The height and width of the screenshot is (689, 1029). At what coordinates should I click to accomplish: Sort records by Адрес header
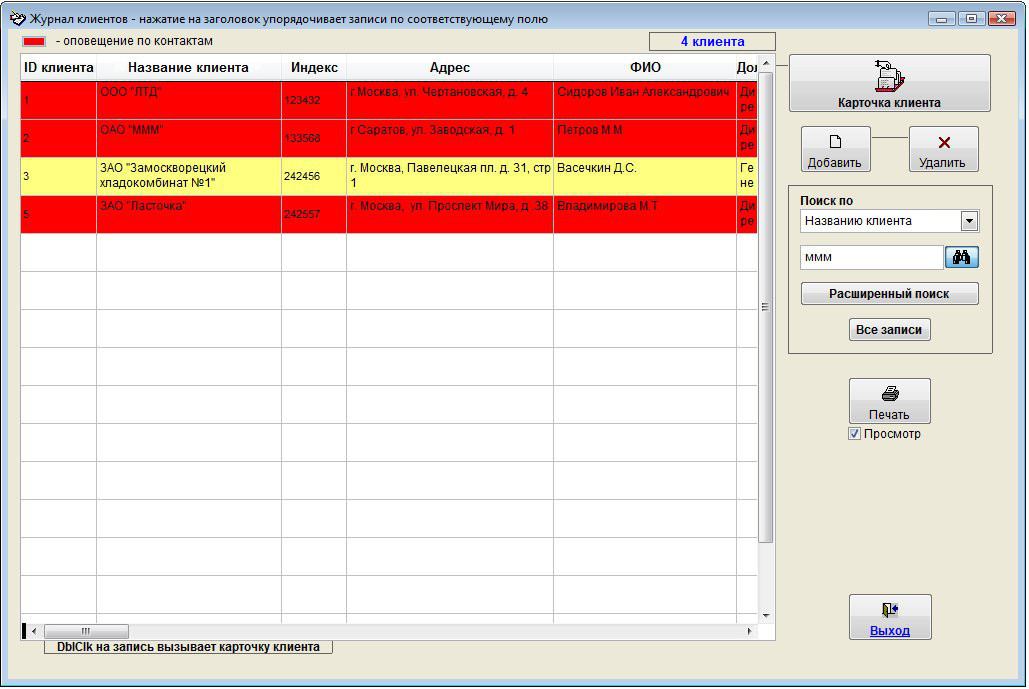tap(449, 68)
